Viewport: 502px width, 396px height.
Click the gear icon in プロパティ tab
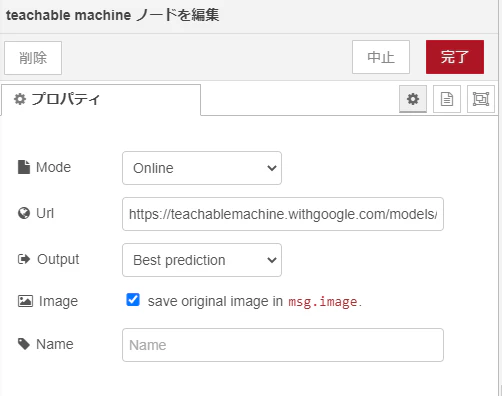pyautogui.click(x=20, y=99)
